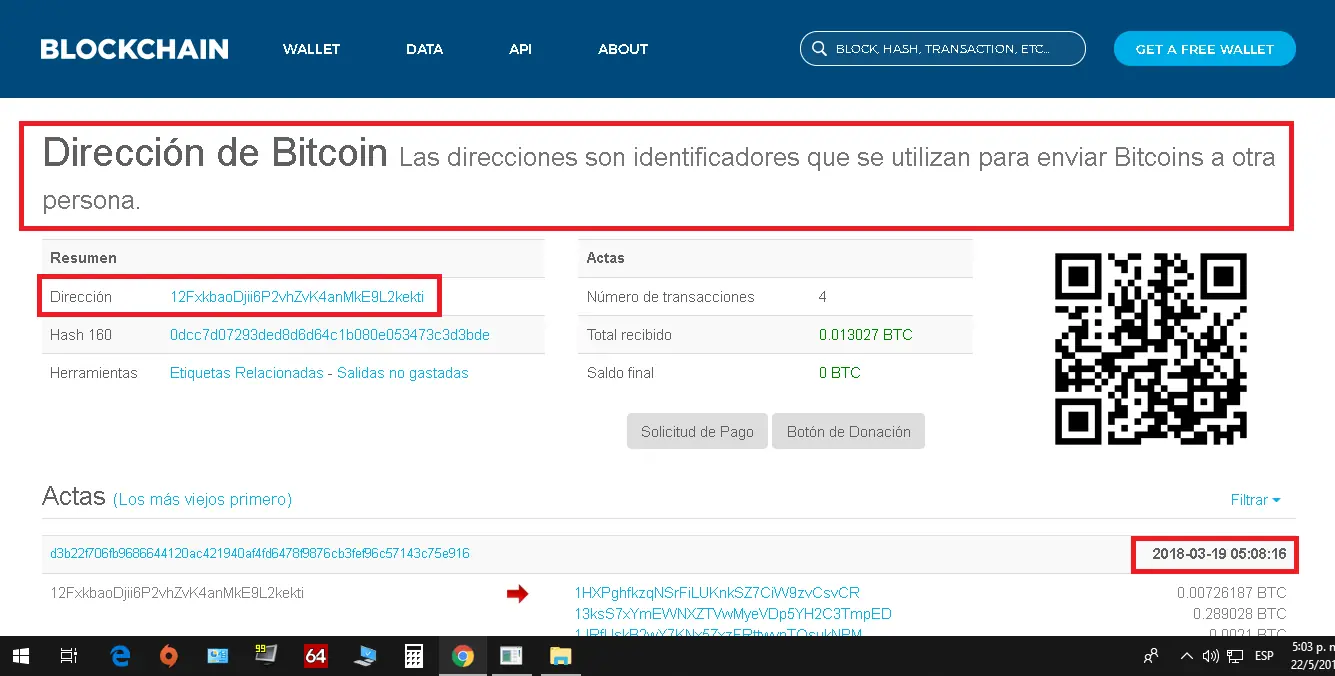1335x676 pixels.
Task: Open transaction hash d3b22f706fb9686644120ac... link
Action: [x=260, y=553]
